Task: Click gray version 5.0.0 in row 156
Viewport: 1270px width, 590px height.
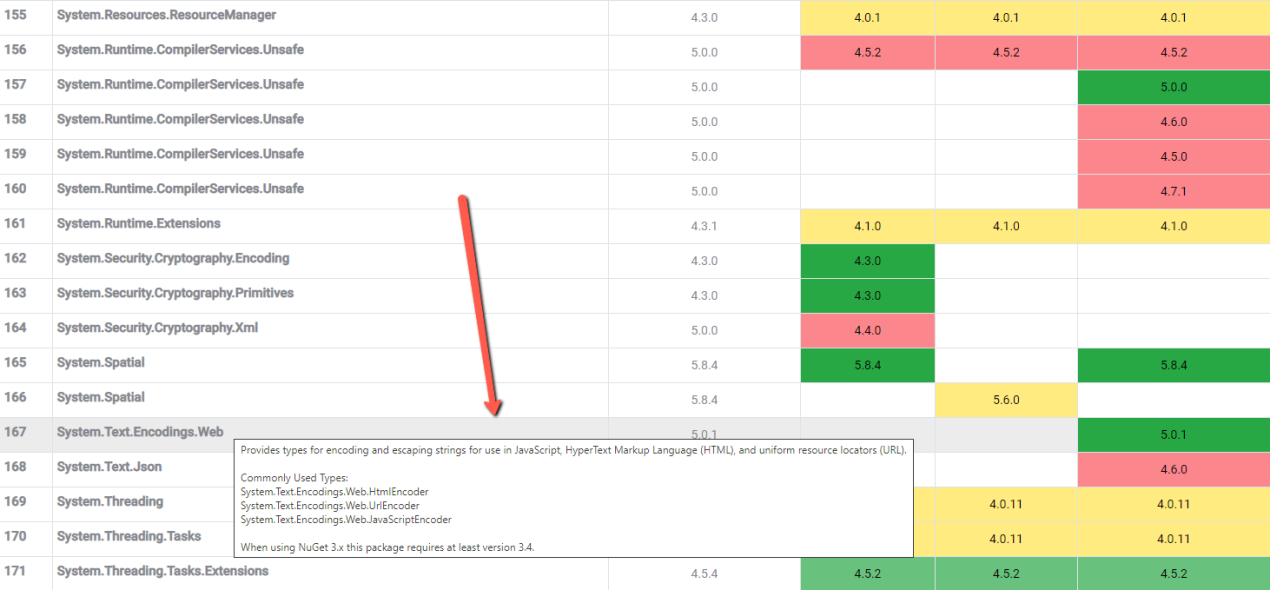Action: pos(704,53)
